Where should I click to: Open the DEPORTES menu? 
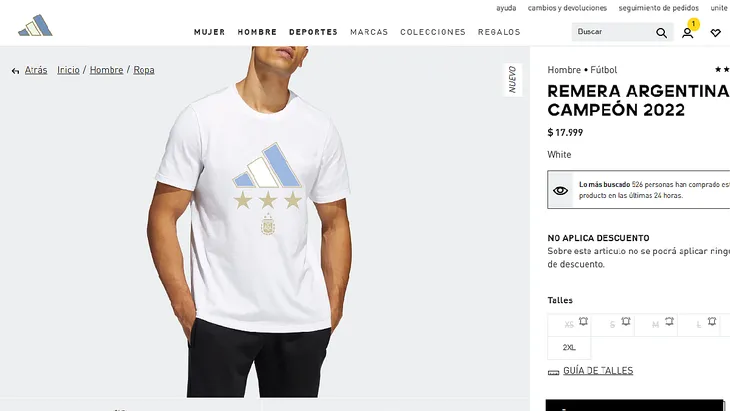point(313,32)
